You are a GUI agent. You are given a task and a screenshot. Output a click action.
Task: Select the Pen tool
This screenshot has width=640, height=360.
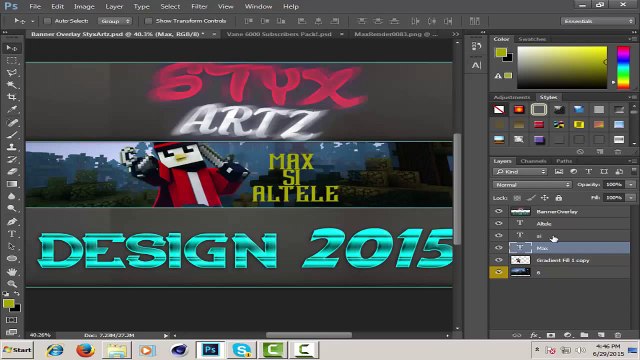coord(11,222)
